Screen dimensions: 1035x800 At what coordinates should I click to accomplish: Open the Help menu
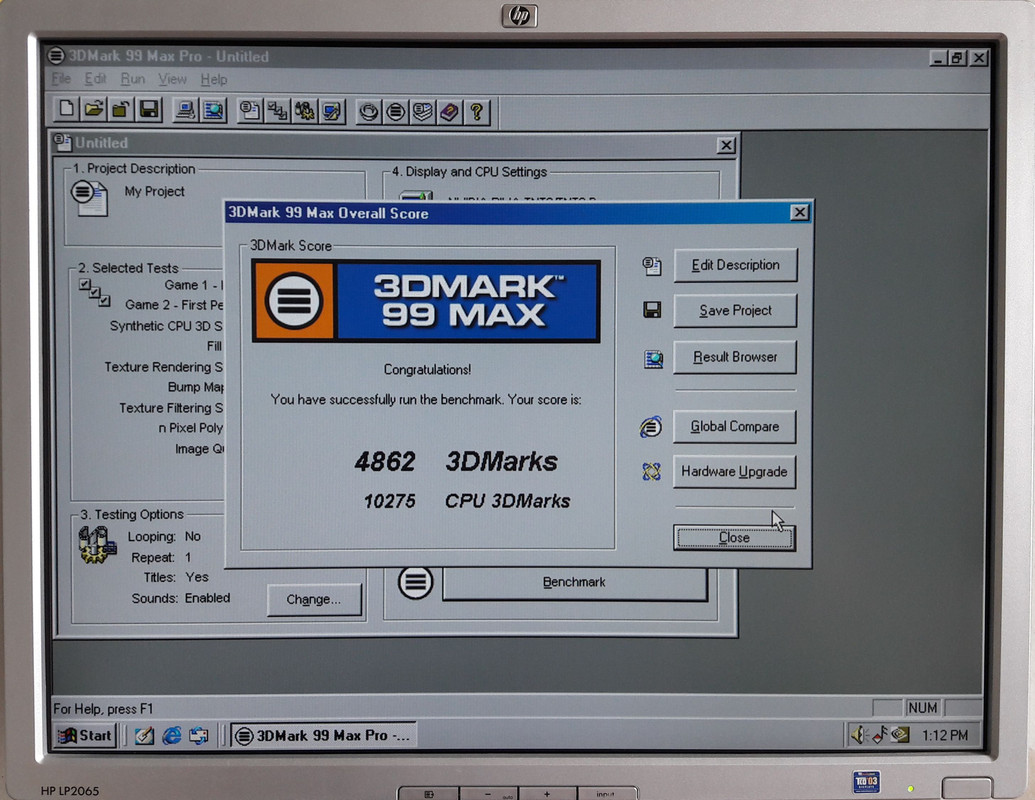[x=214, y=79]
